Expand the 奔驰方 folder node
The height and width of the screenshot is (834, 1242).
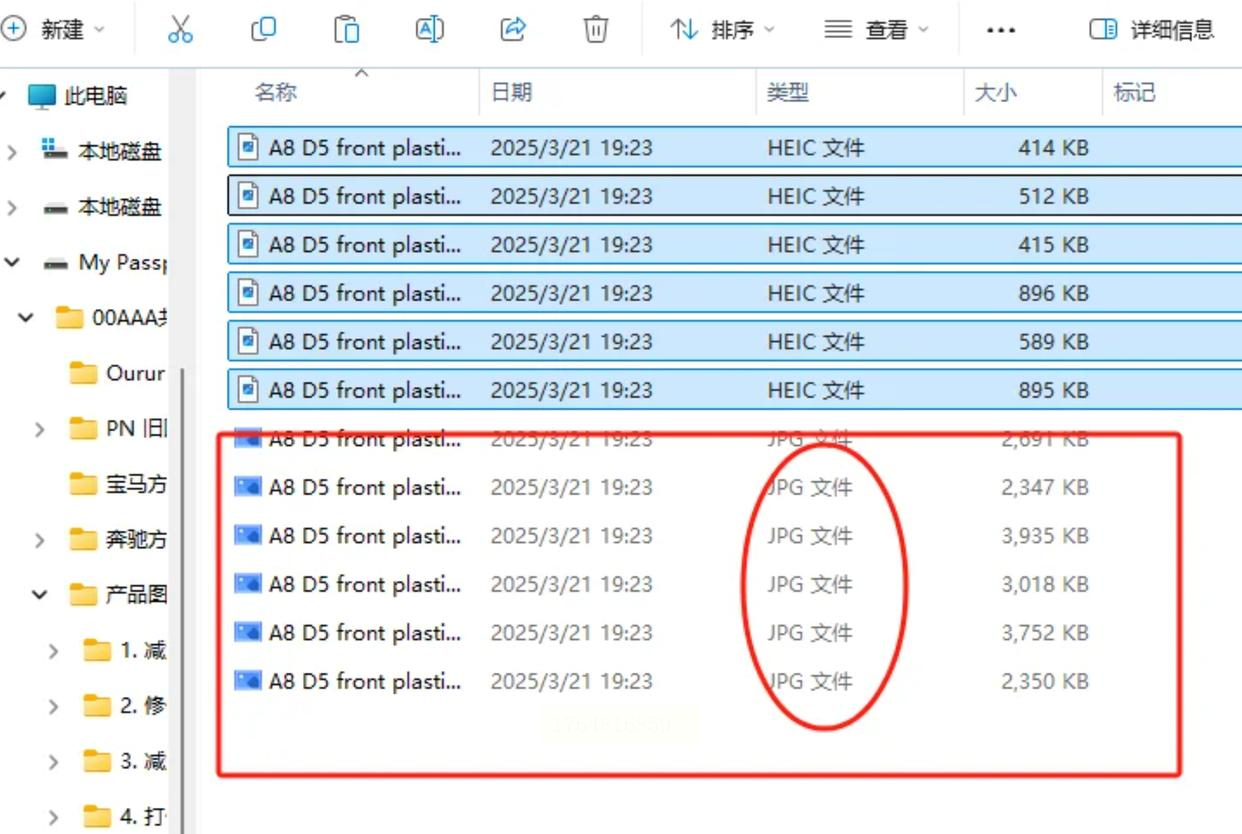tap(40, 541)
